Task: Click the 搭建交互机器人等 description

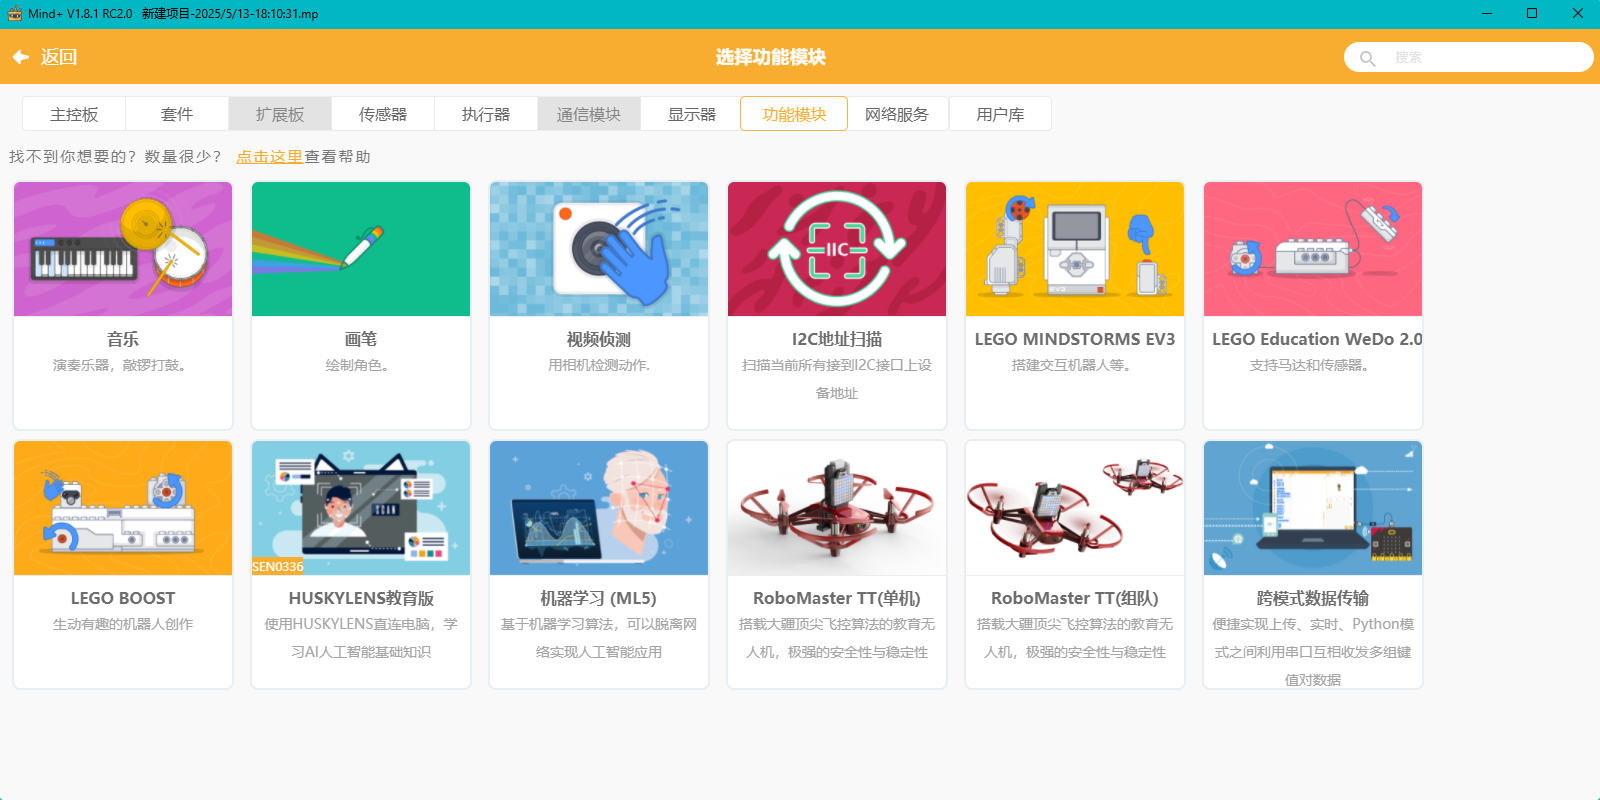Action: coord(1075,365)
